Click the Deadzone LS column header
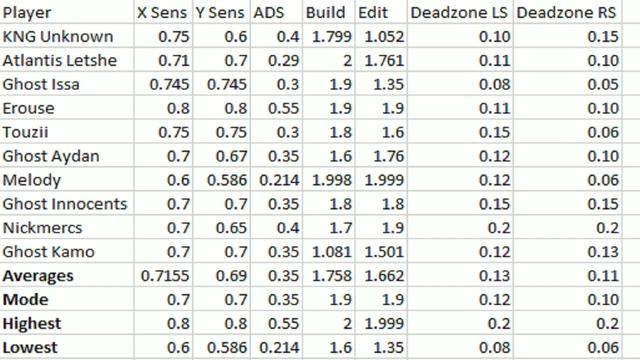This screenshot has height=360, width=640. coord(460,12)
